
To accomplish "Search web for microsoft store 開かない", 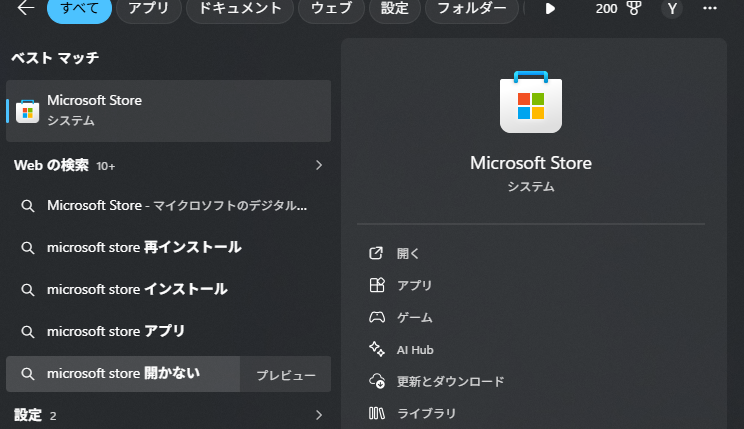I will click(123, 374).
